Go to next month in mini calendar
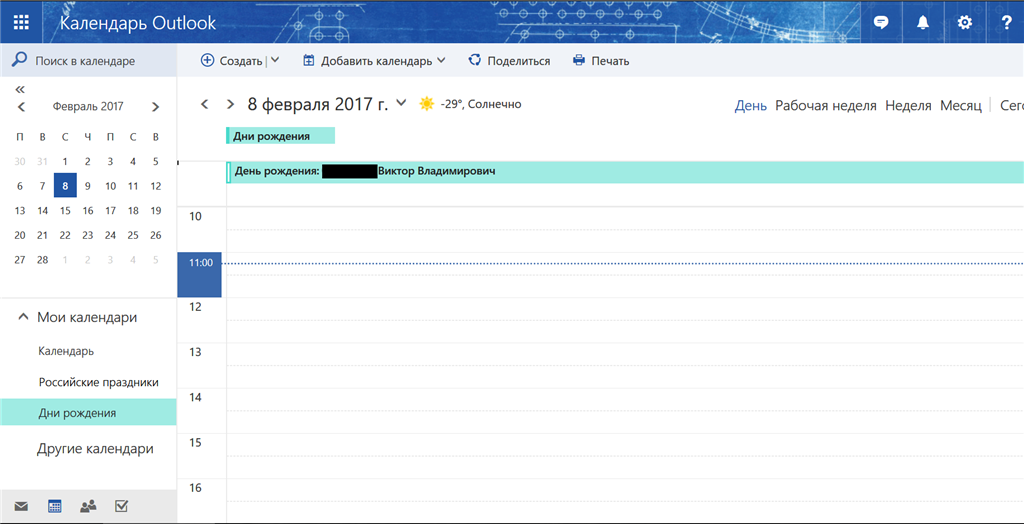 (x=155, y=107)
